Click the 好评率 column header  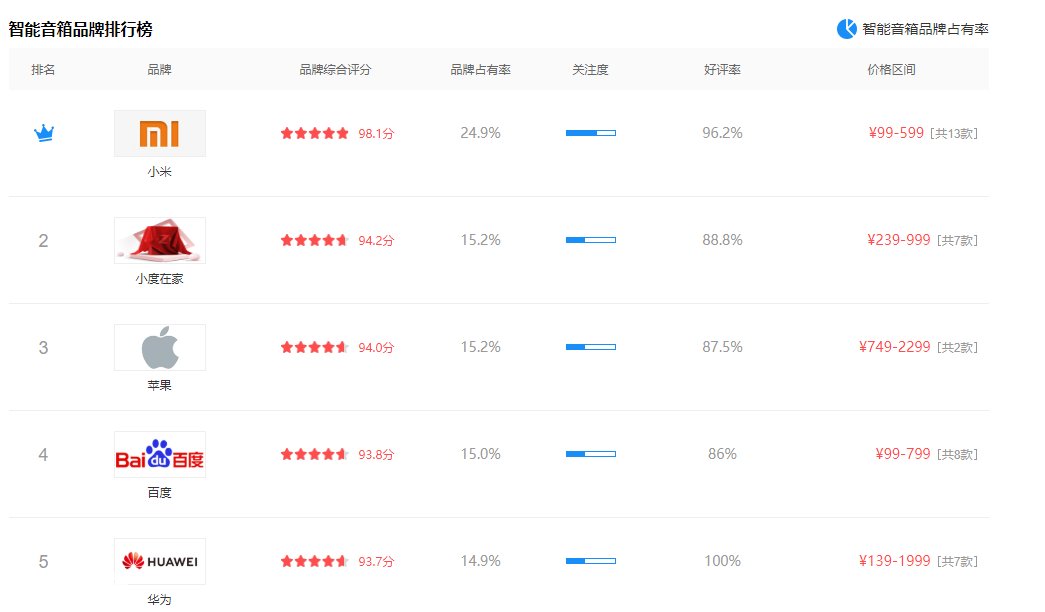[x=722, y=69]
